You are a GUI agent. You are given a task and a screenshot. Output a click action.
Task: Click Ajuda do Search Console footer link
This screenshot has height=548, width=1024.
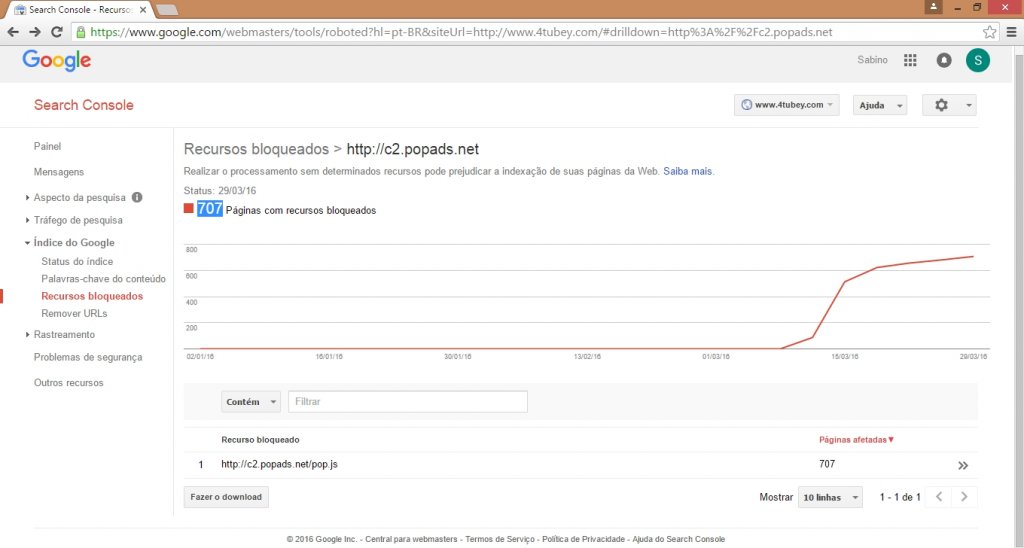click(679, 539)
